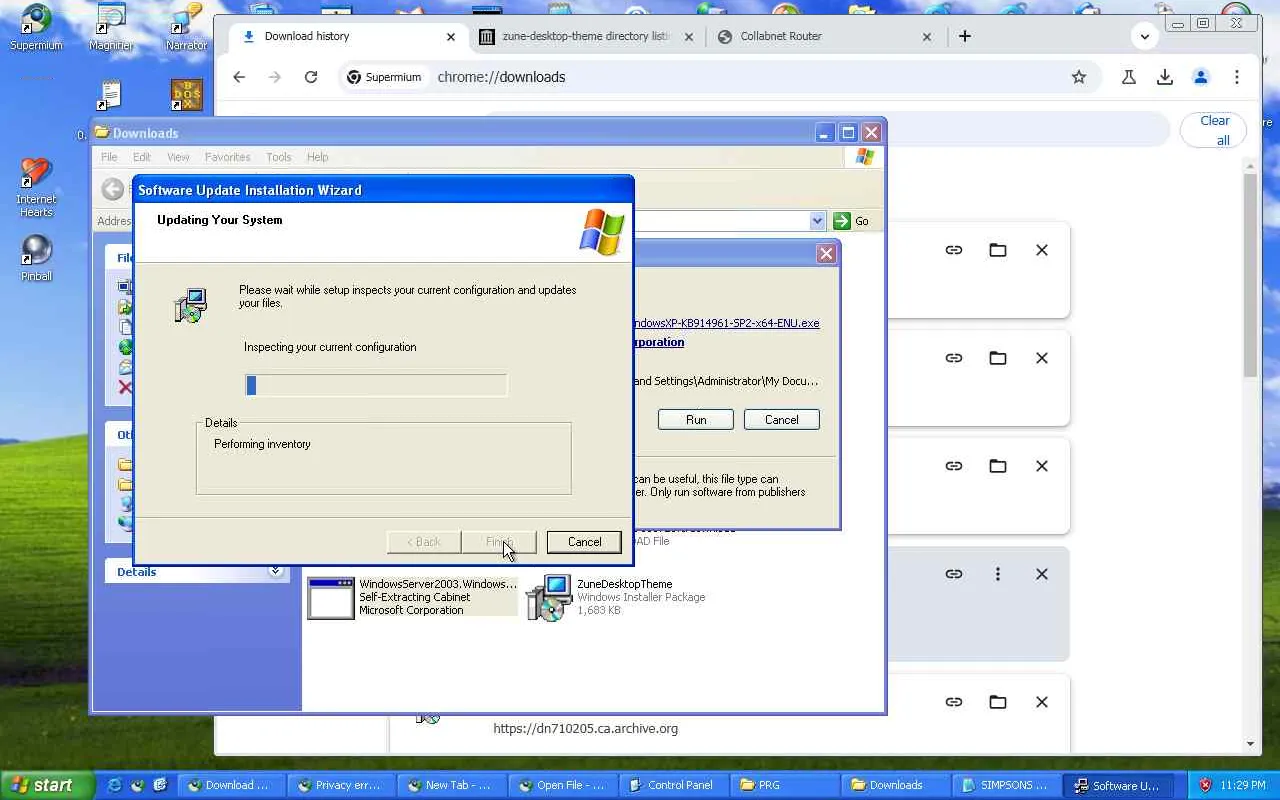This screenshot has width=1280, height=800.
Task: Open the Favorites menu in Downloads window
Action: point(228,157)
